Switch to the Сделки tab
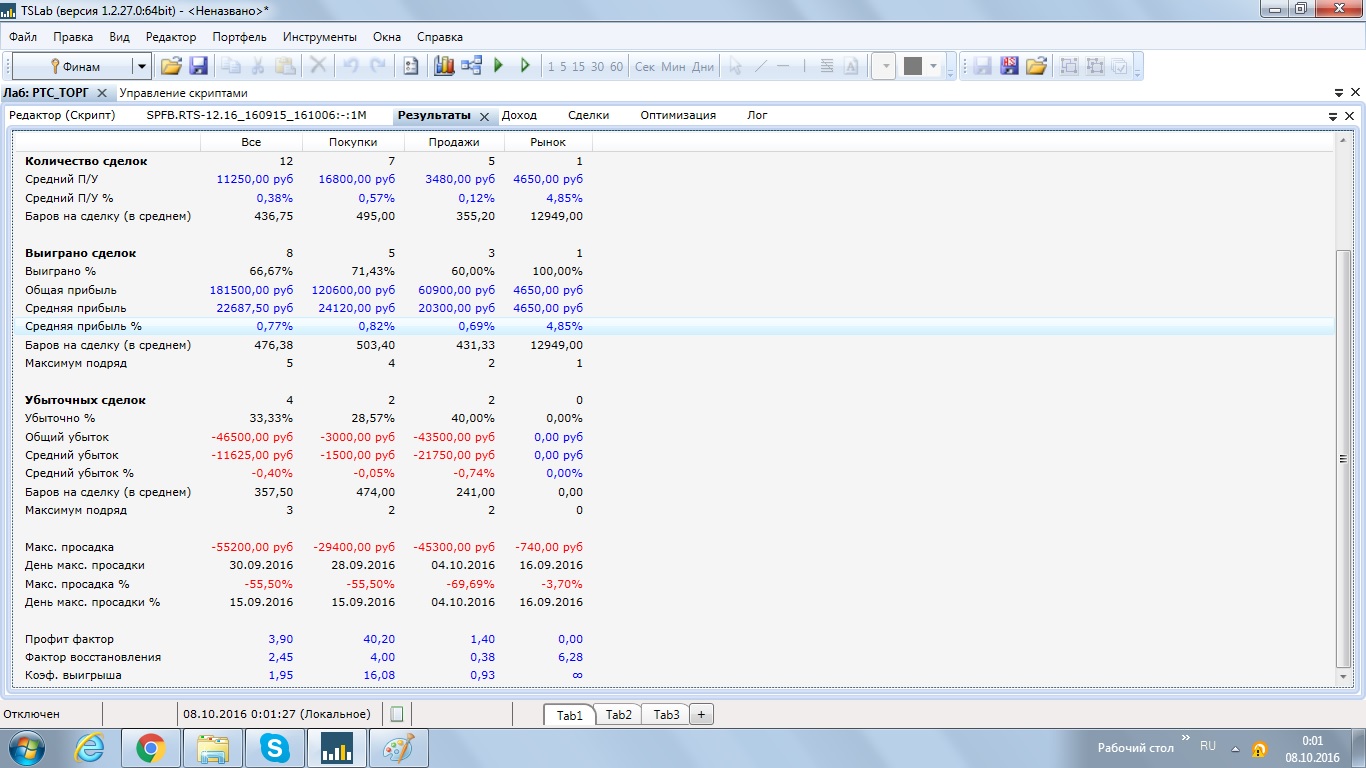The width and height of the screenshot is (1366, 768). pyautogui.click(x=588, y=115)
